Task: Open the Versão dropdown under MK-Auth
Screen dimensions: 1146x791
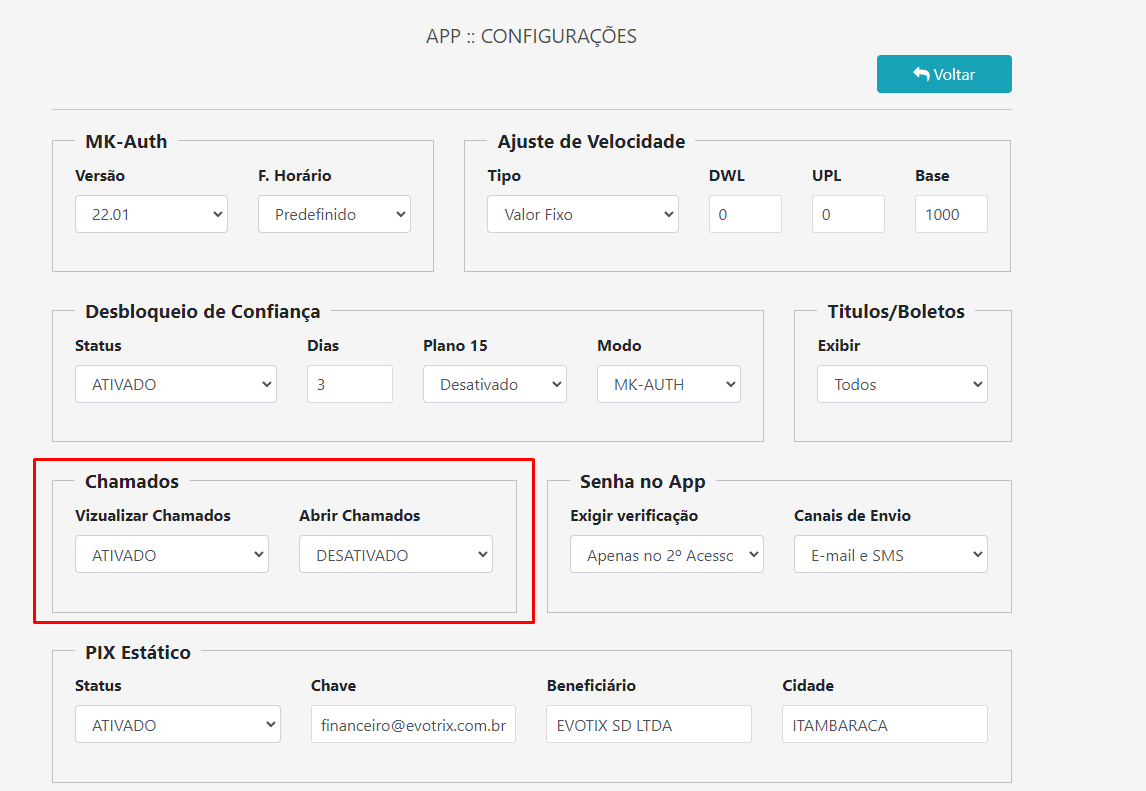Action: [151, 213]
